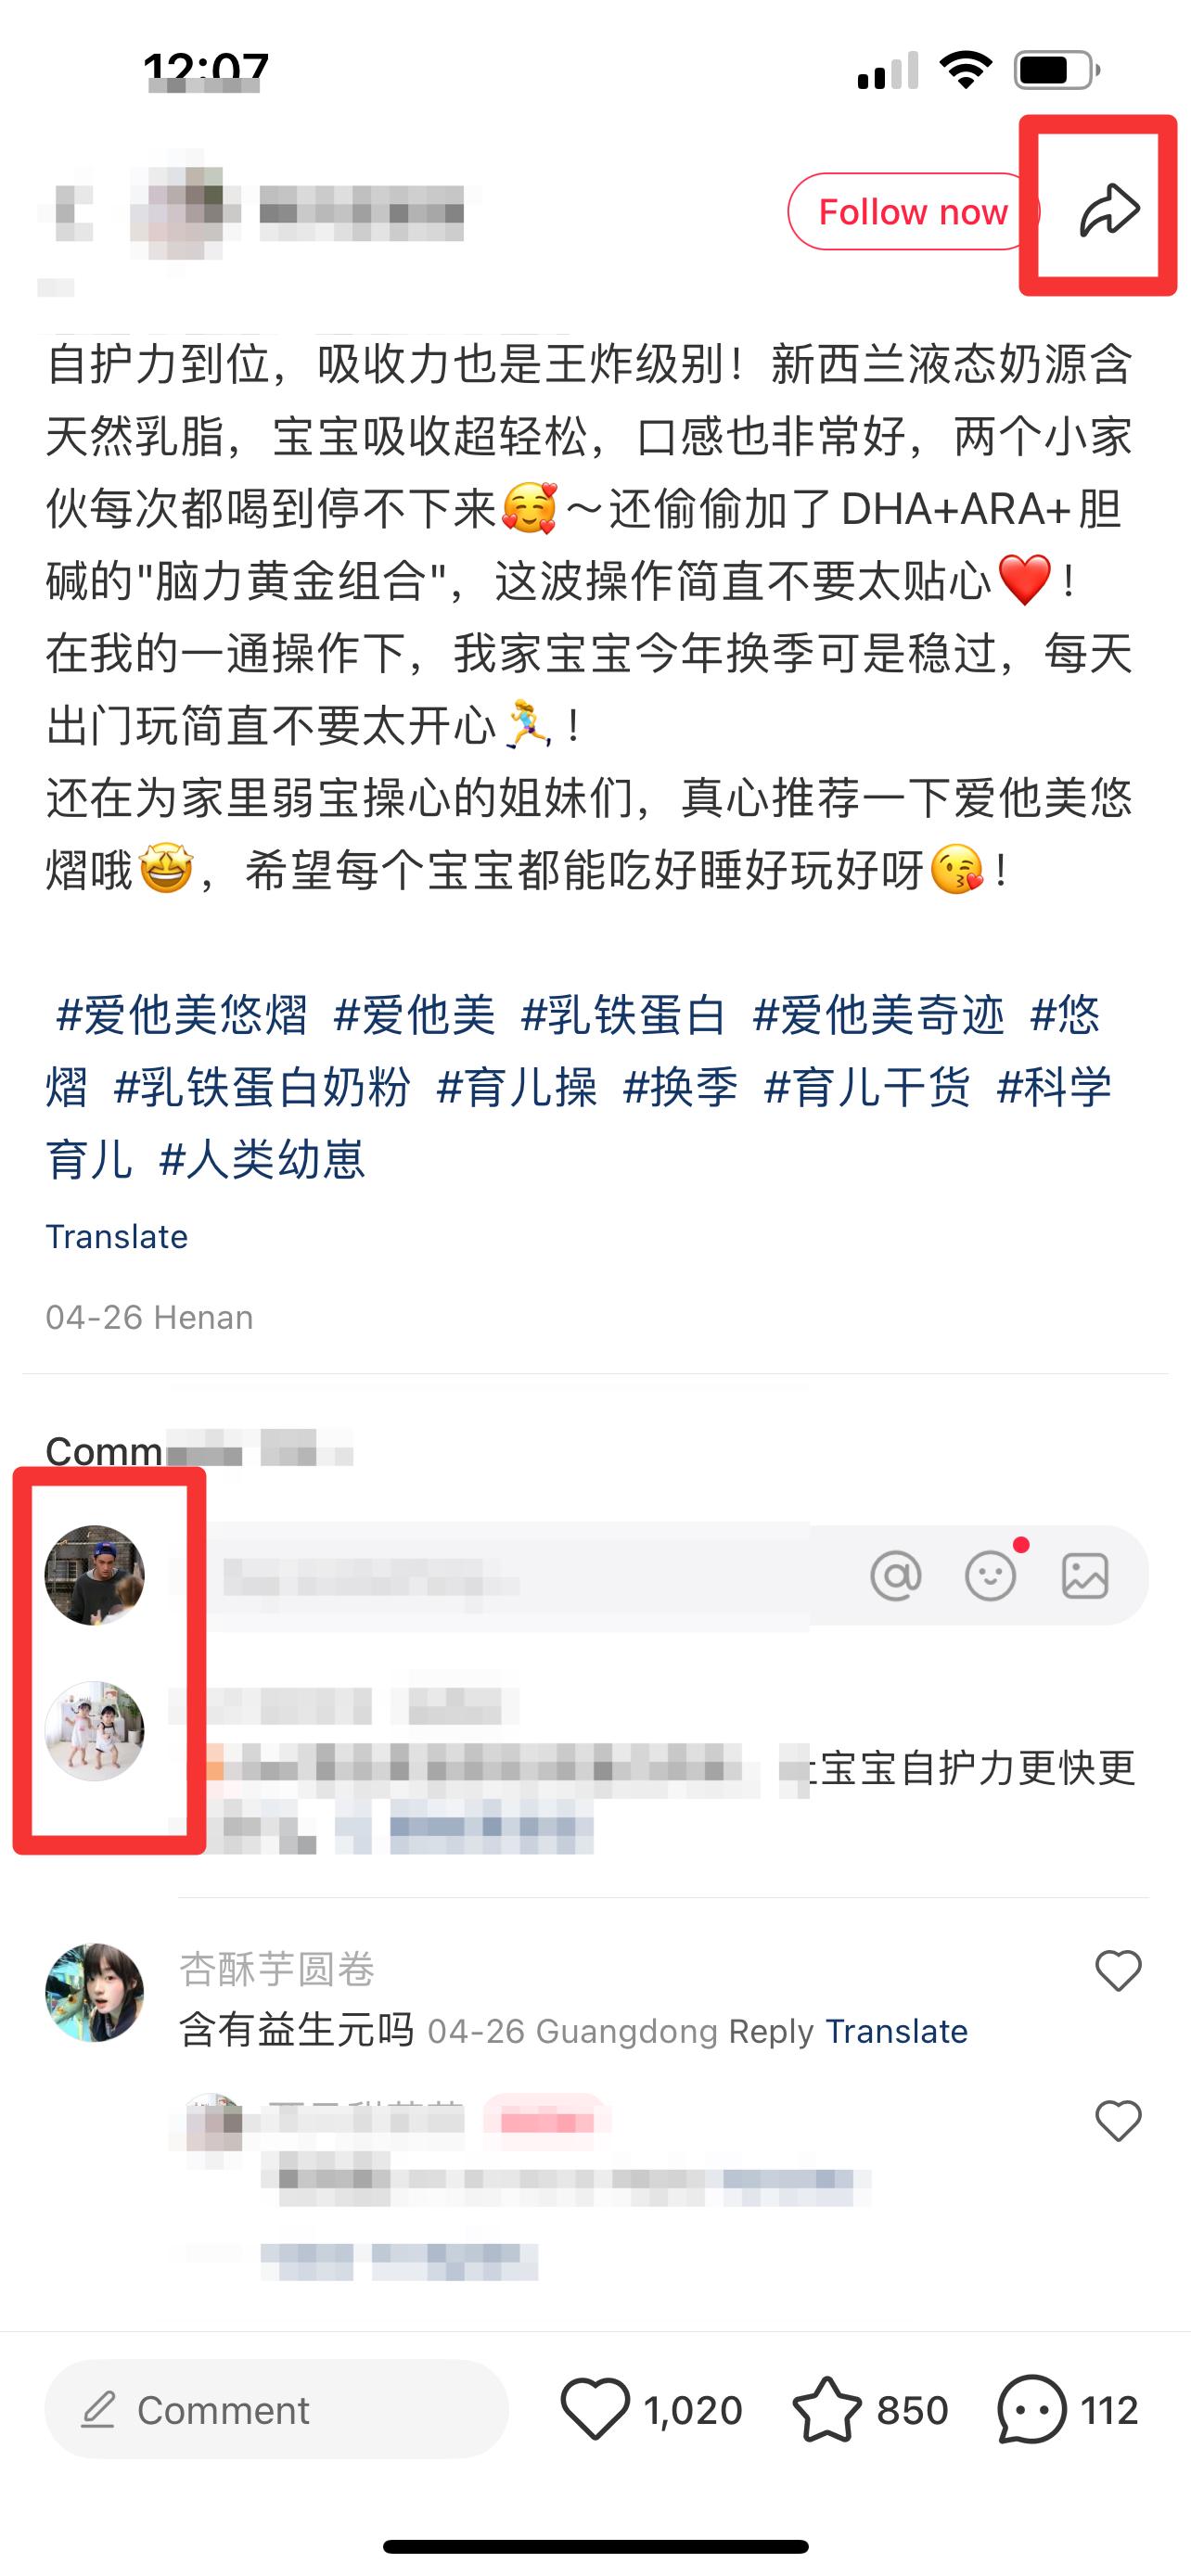Tap the @ mention icon
Screen dimensions: 1191x2576
coord(895,1576)
